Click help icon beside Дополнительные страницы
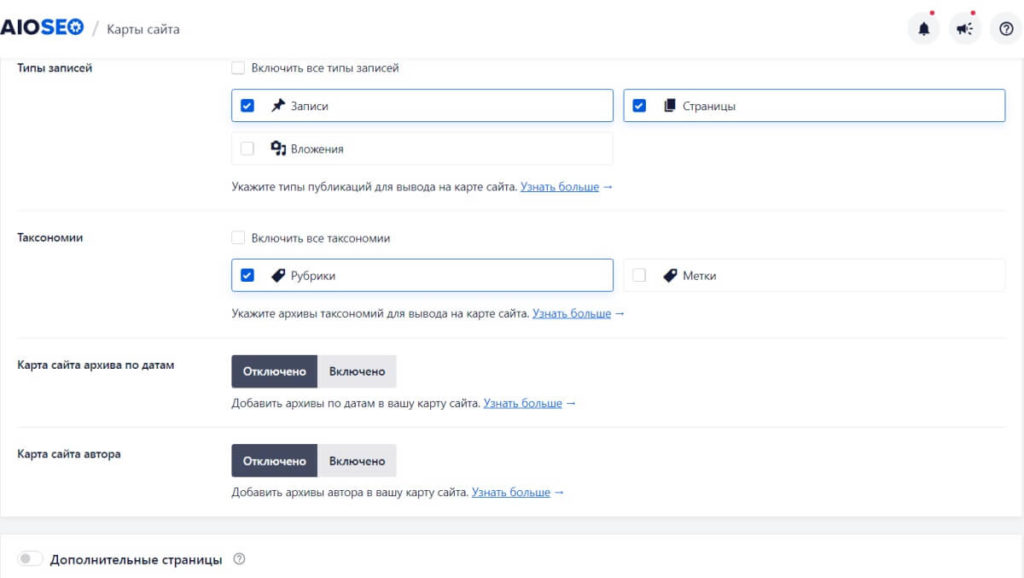 coord(239,559)
